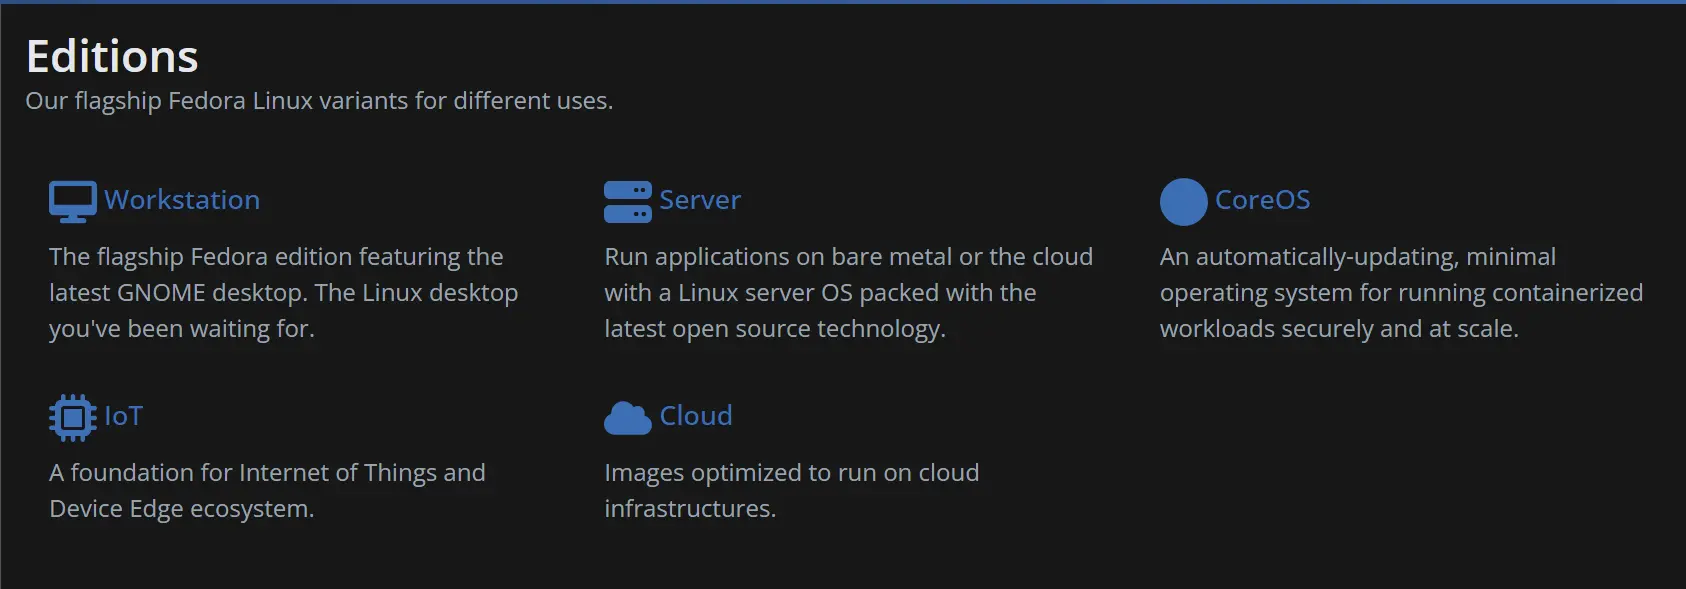Click the Workstation description about GNOME desktop
The width and height of the screenshot is (1686, 589).
284,293
